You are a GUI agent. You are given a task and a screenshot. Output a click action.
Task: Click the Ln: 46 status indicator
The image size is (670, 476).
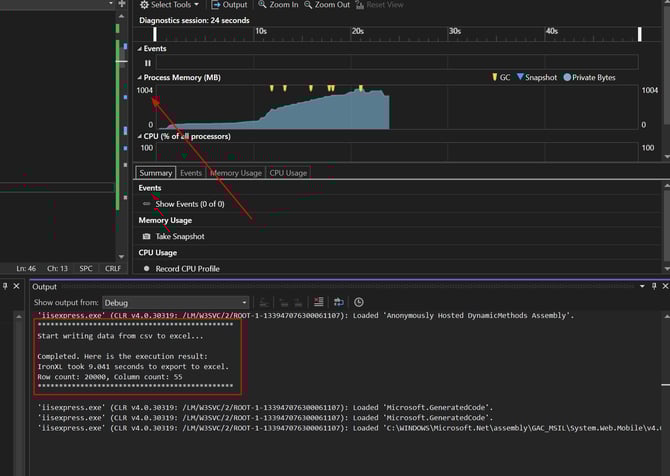click(x=26, y=268)
